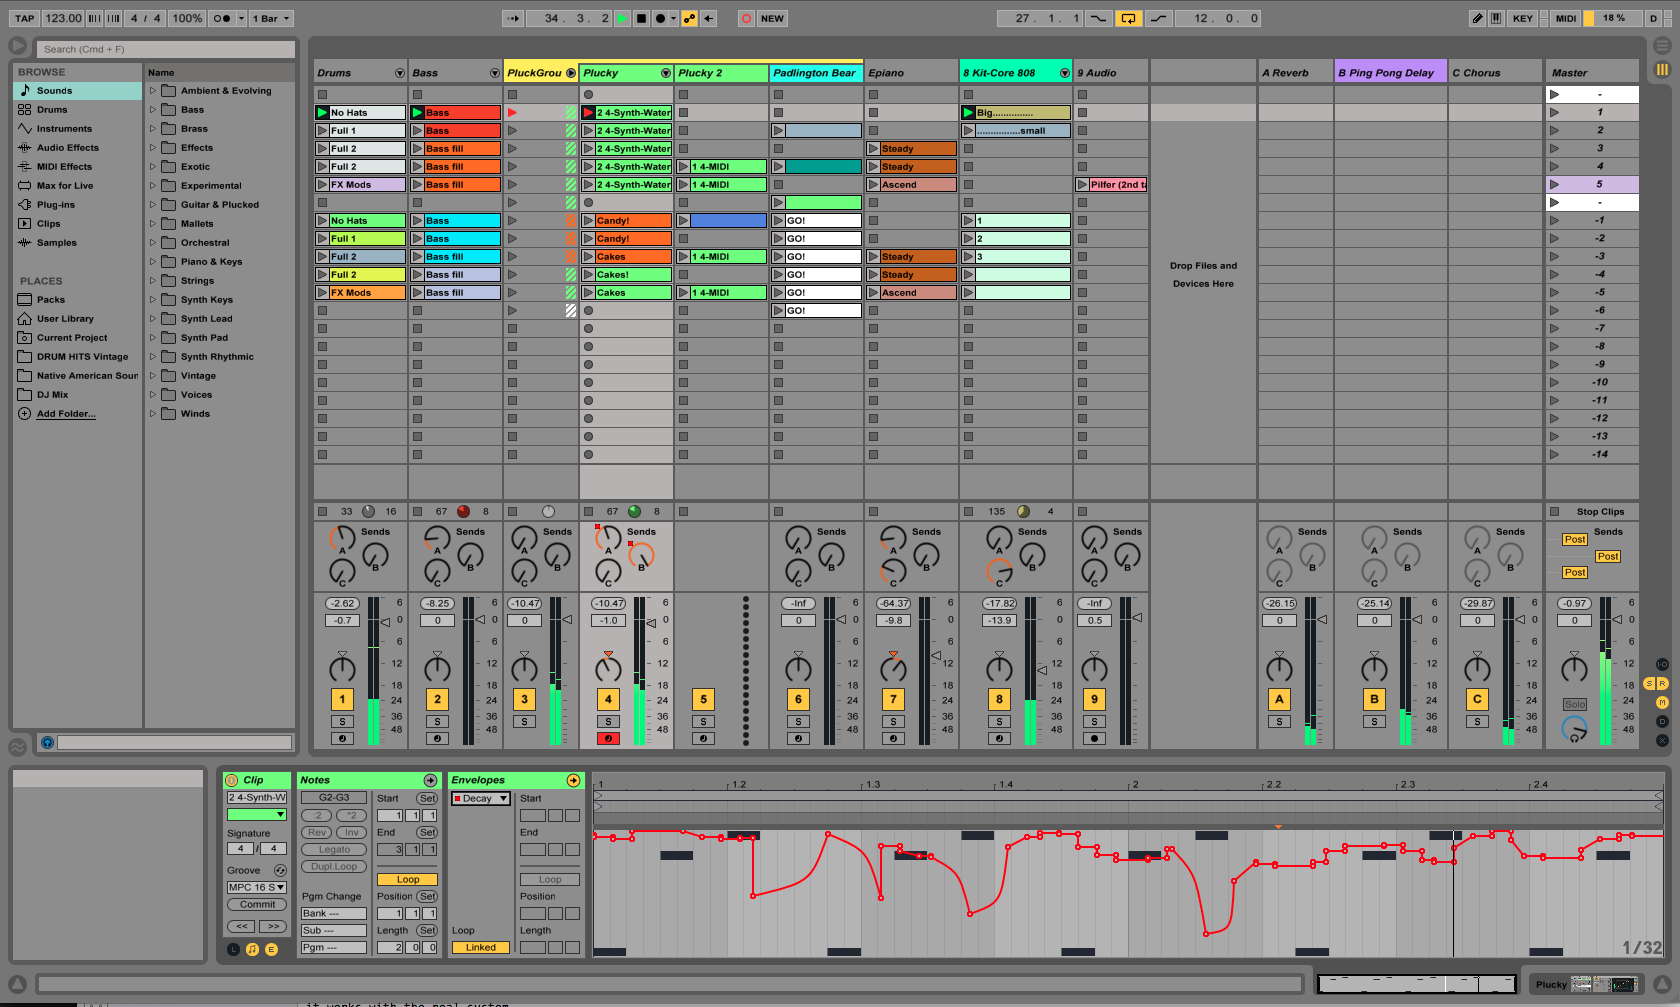Solo track 1 Drums with S button
This screenshot has width=1680, height=1007.
point(342,721)
